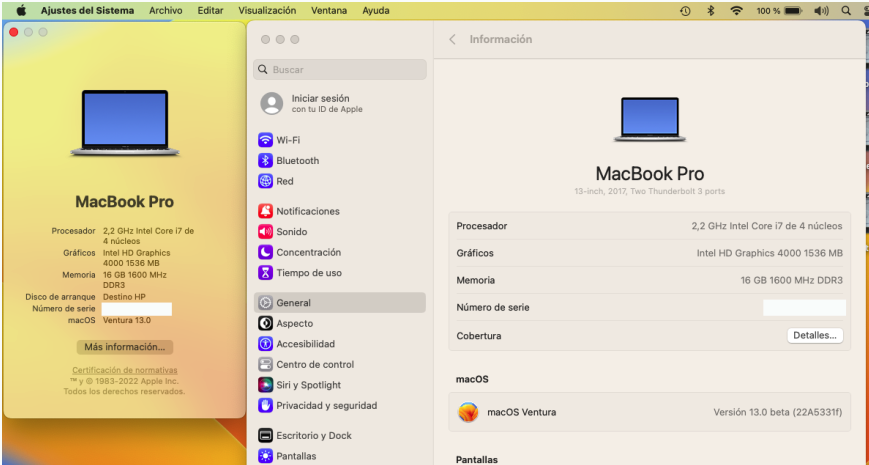Open the Time Machine menu bar status

coord(685,10)
